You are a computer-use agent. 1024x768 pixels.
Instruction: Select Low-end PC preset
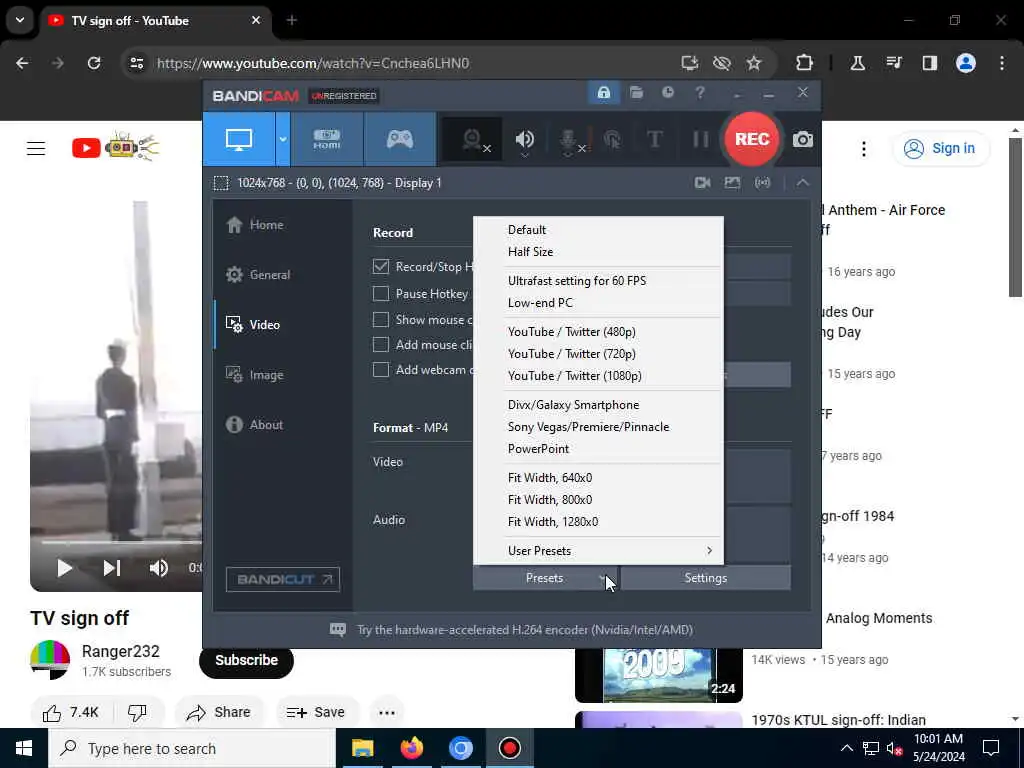(x=599, y=303)
